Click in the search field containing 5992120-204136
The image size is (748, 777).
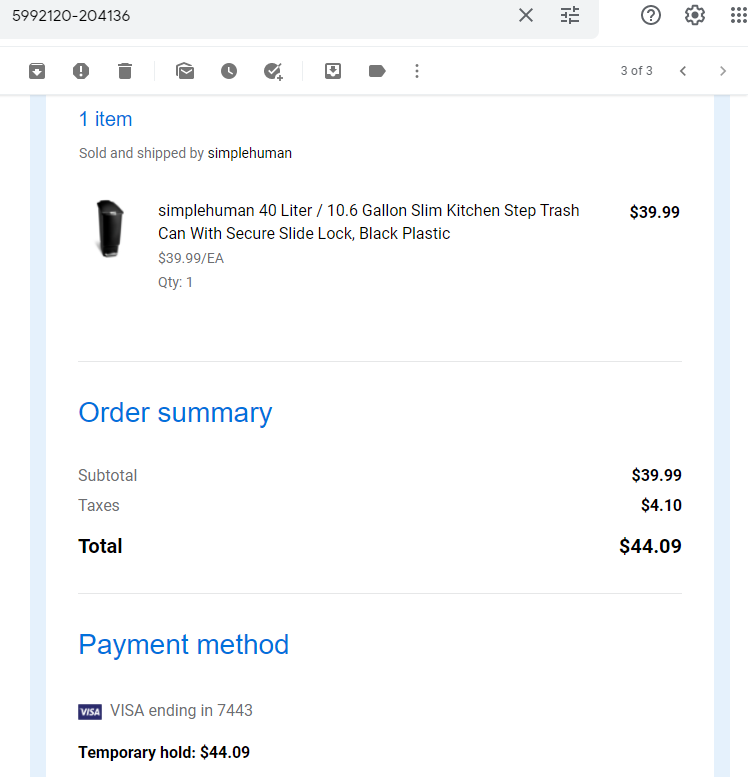(x=258, y=16)
